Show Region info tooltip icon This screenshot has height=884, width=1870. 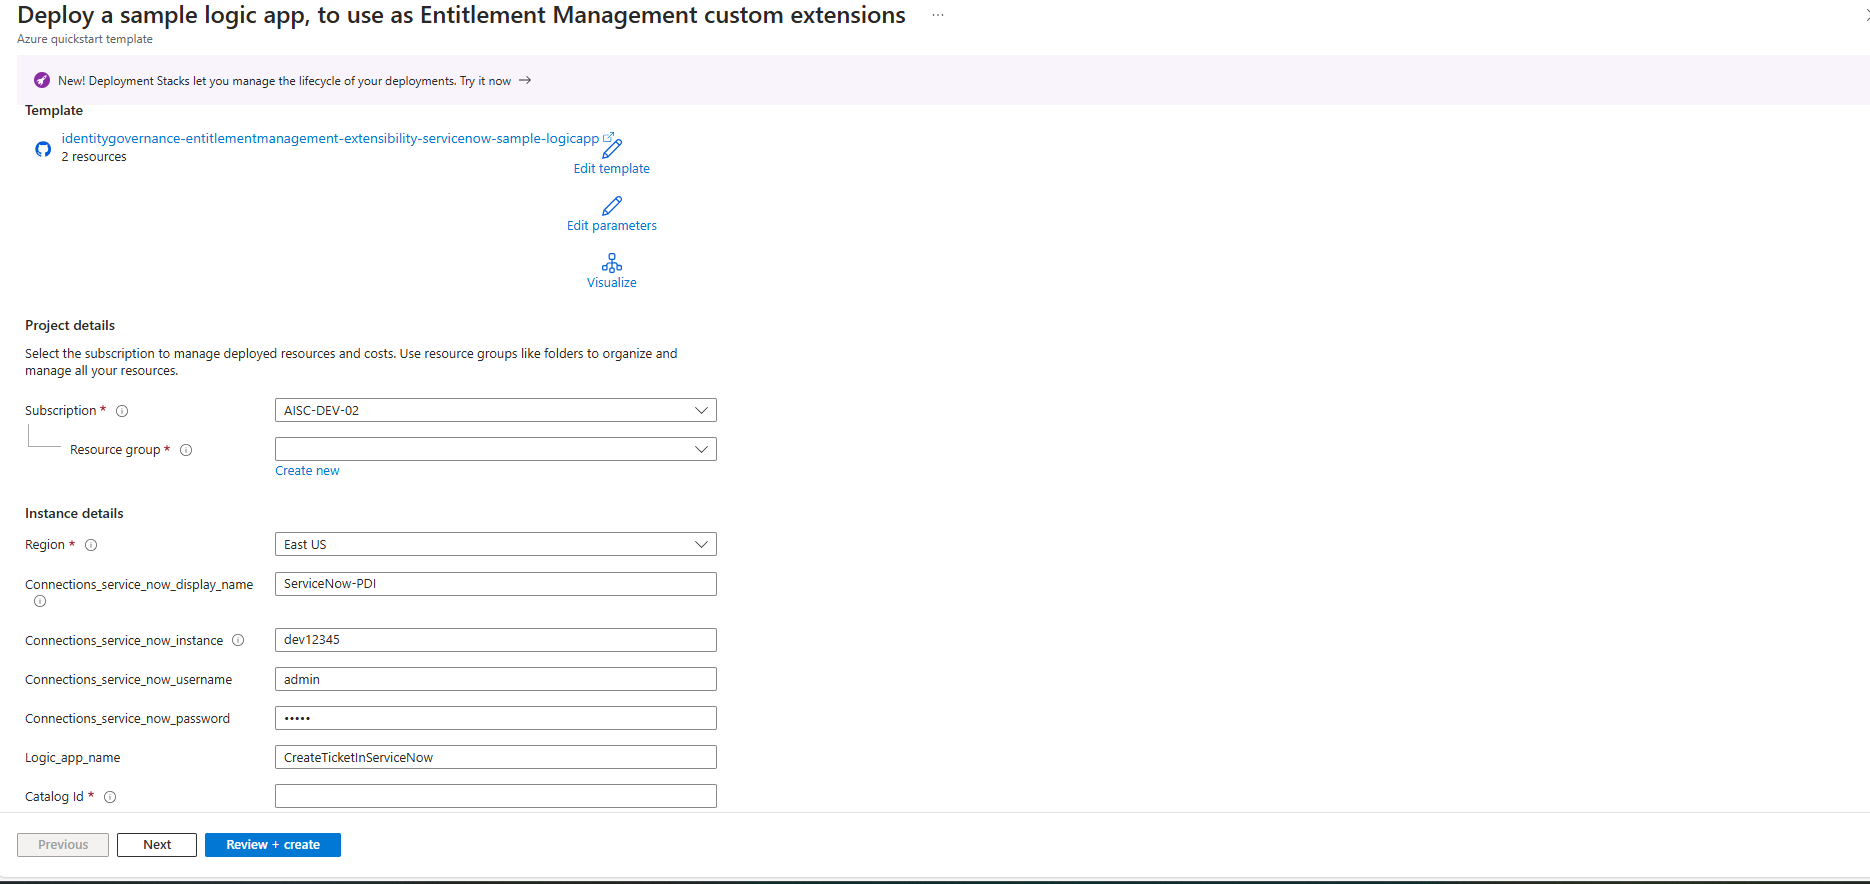(91, 545)
